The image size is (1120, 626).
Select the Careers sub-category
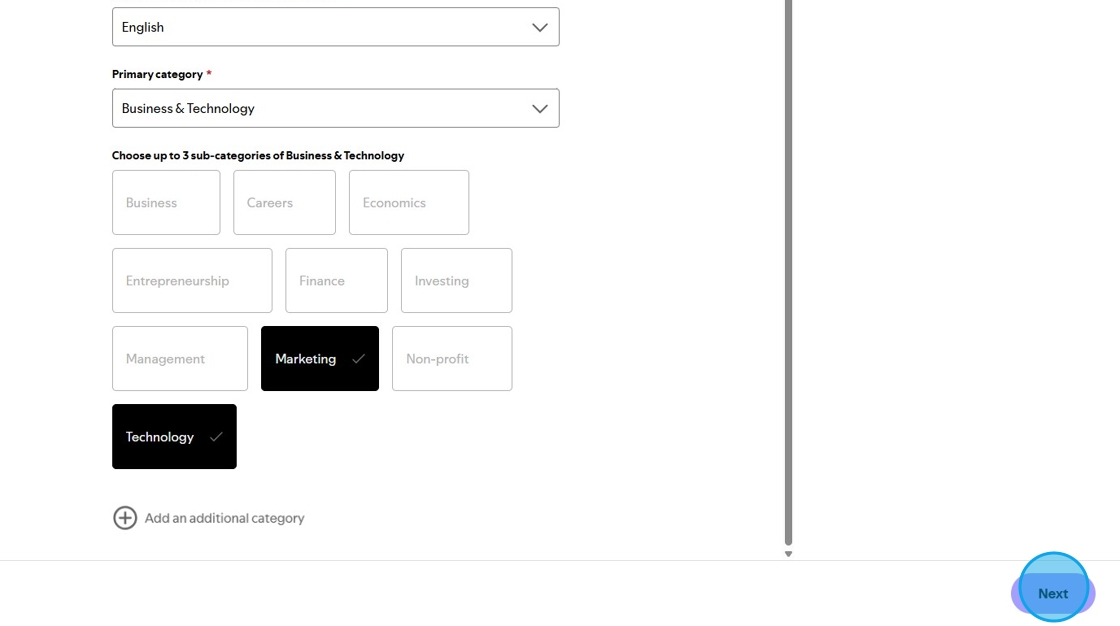tap(284, 202)
